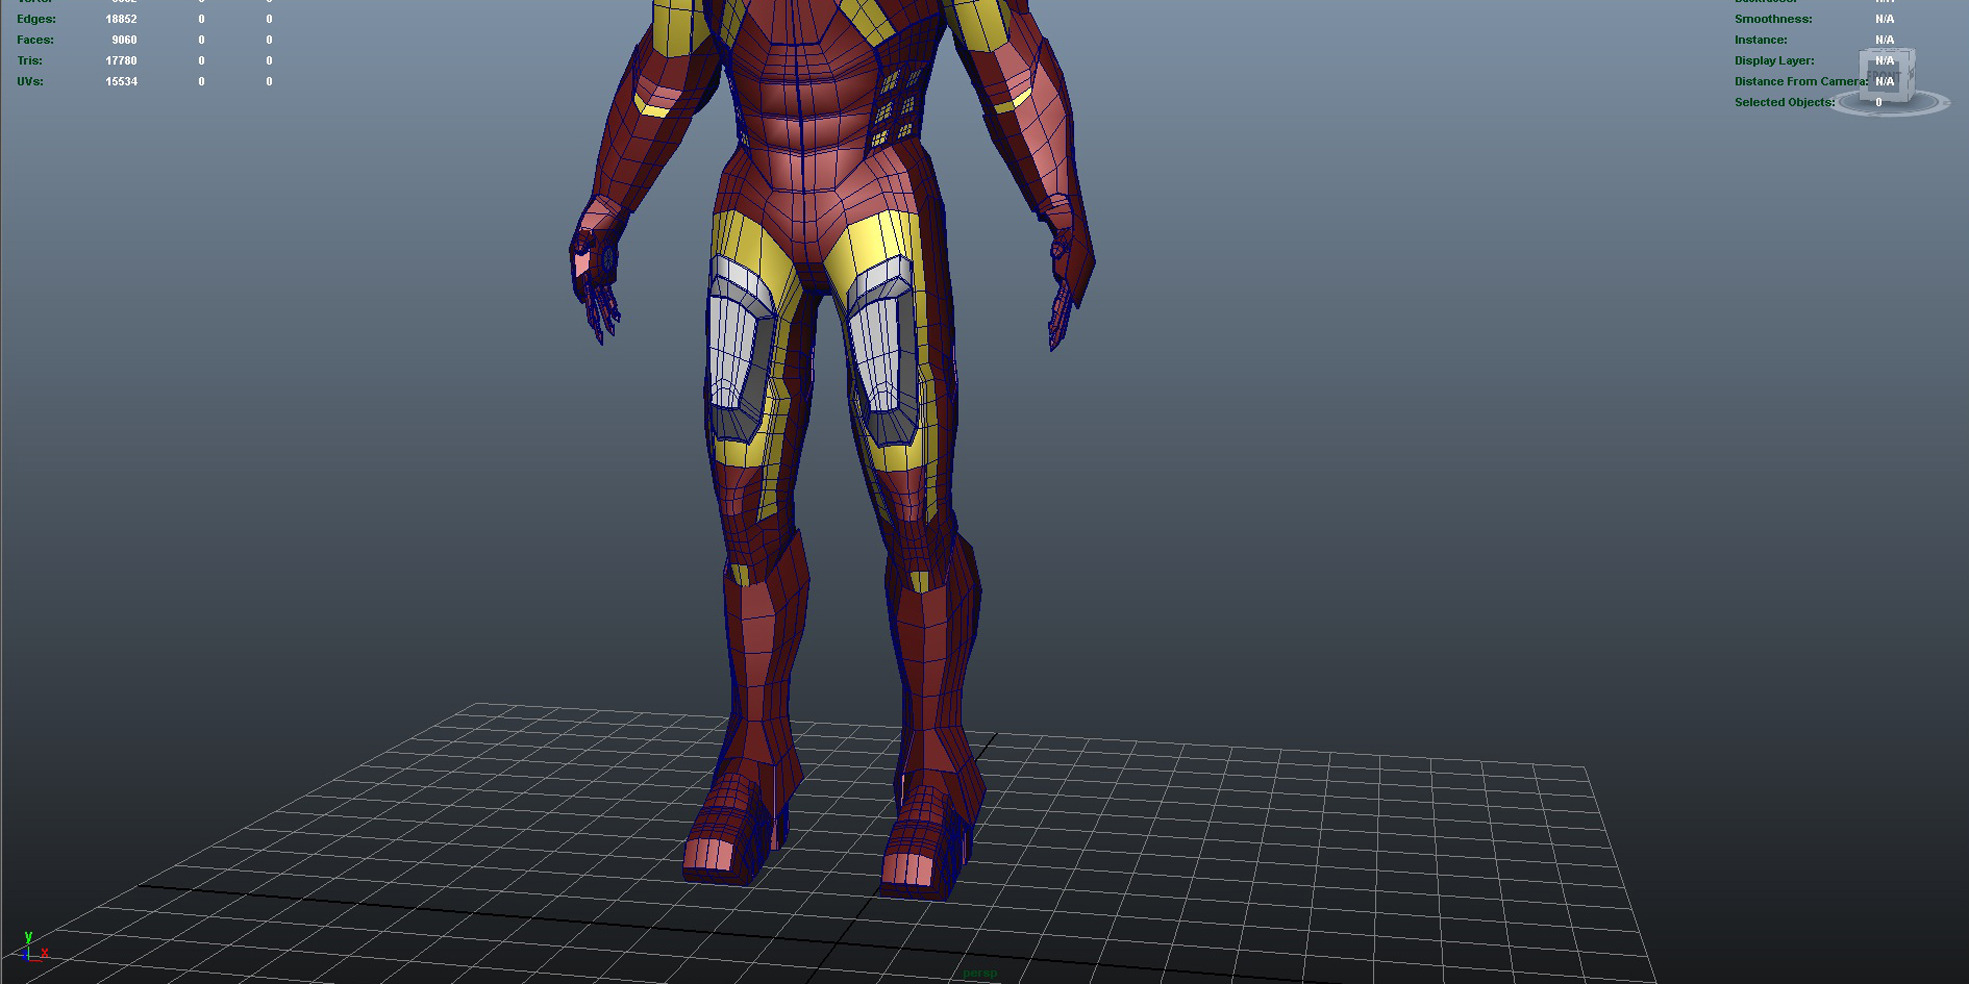Click the N/A value beside Smoothness
1969x984 pixels.
point(1885,19)
